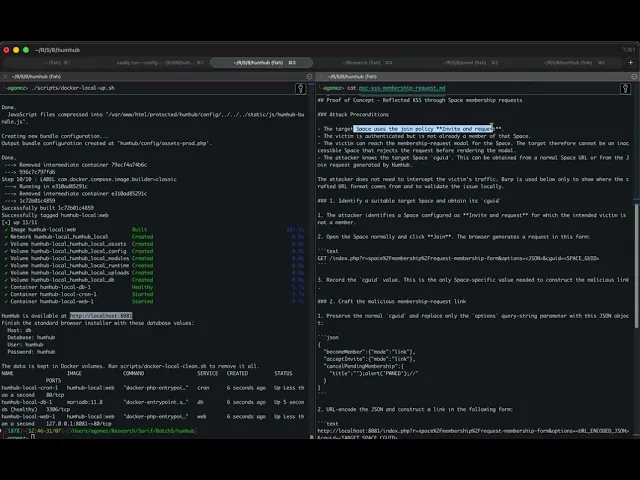The width and height of the screenshot is (640, 480).
Task: Switch to the caddy run --config tab ⌘2
Action: tap(160, 62)
